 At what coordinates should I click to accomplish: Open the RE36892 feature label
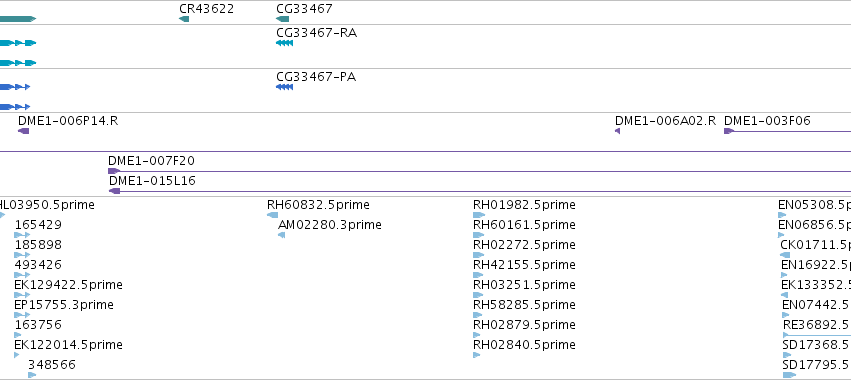coord(816,325)
